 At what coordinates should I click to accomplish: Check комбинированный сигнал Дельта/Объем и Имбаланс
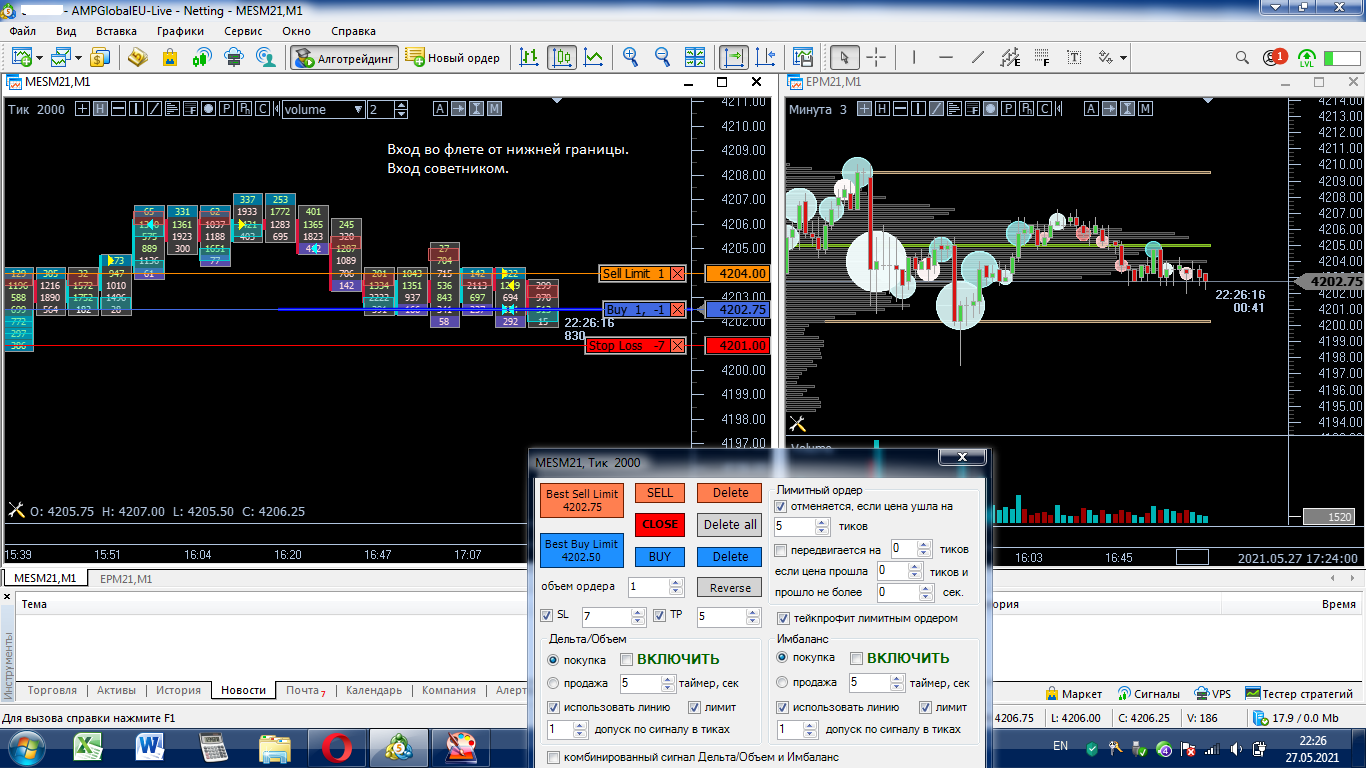pos(554,758)
